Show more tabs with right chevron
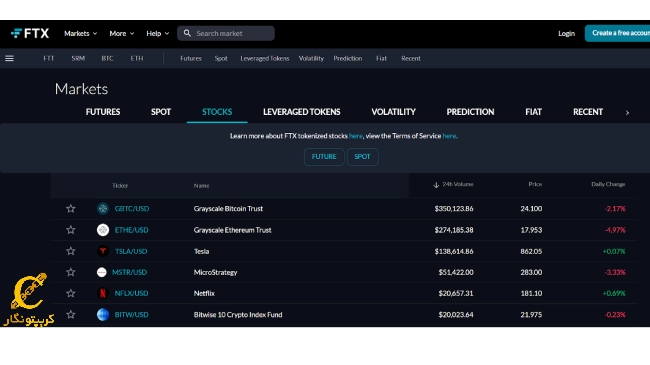Screen dimensions: 650x365 [627, 112]
